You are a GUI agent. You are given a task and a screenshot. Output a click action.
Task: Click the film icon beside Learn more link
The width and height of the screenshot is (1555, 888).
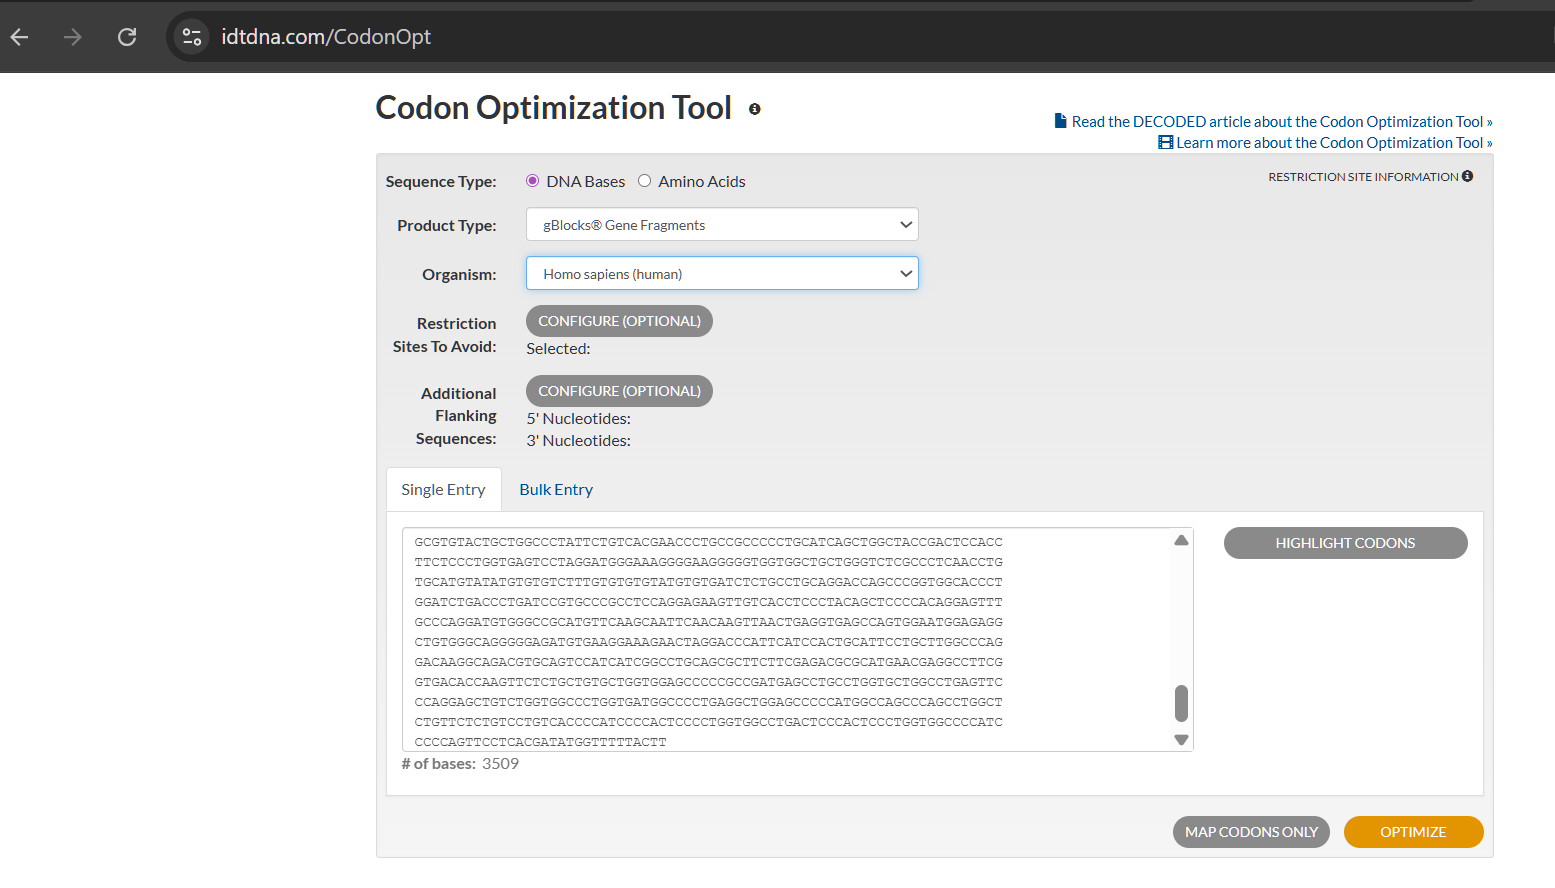(x=1165, y=142)
